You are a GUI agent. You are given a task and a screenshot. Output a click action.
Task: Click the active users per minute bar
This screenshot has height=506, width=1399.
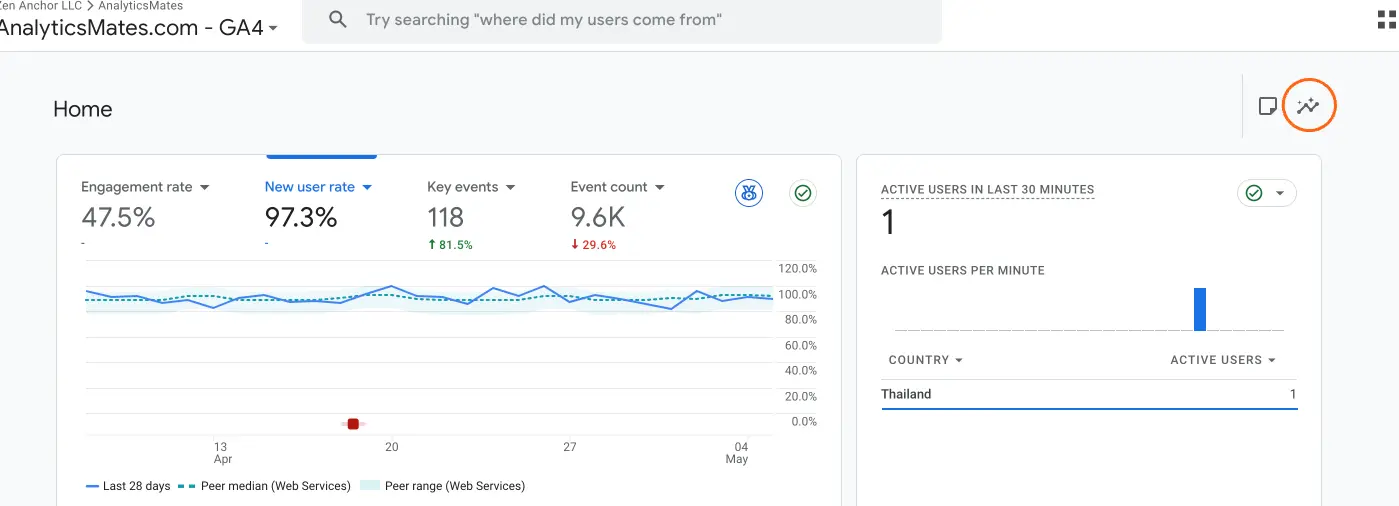click(1200, 309)
